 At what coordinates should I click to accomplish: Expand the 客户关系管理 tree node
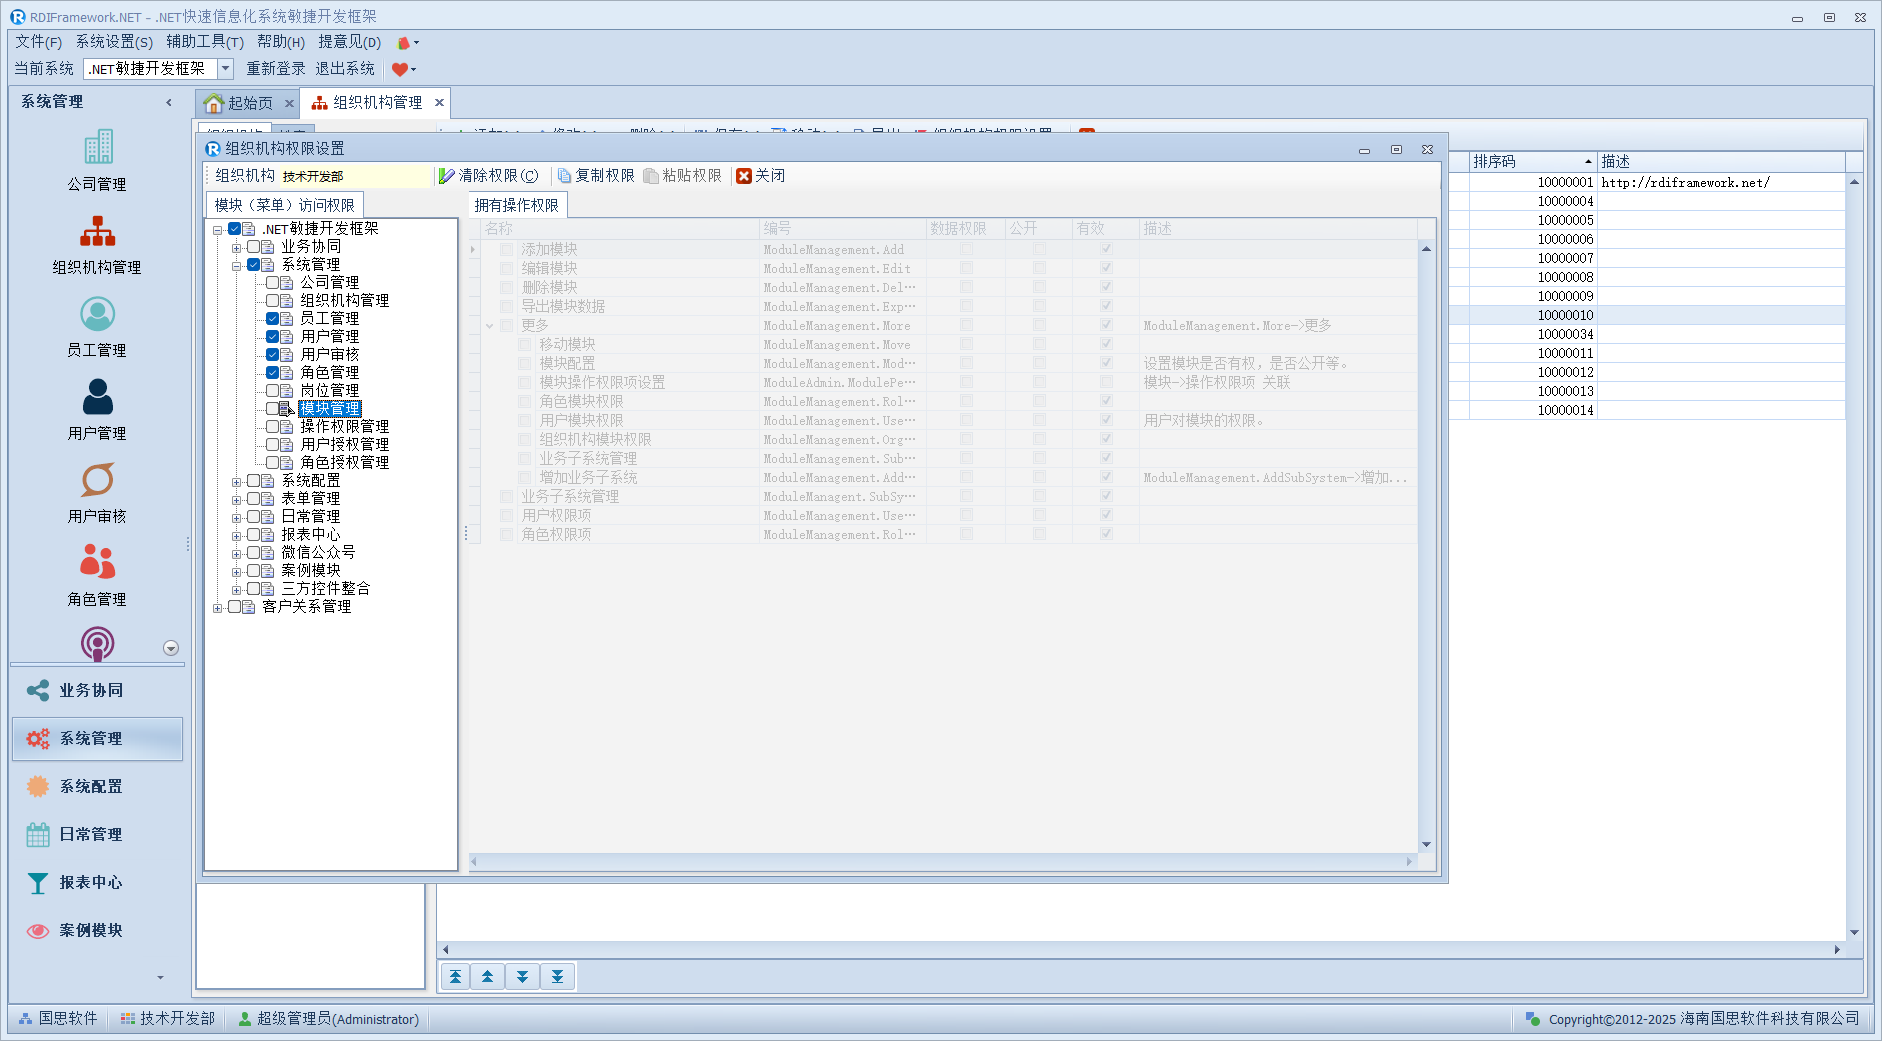click(218, 608)
